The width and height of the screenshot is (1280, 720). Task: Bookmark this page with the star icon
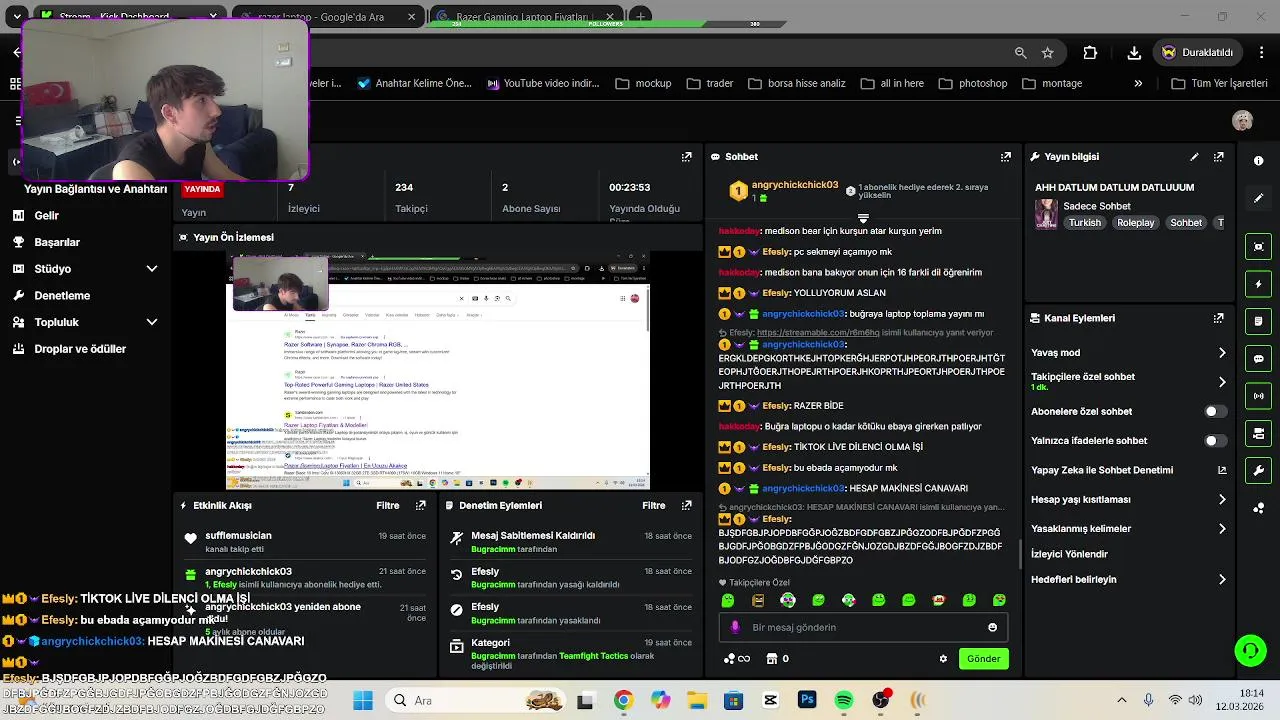1048,53
